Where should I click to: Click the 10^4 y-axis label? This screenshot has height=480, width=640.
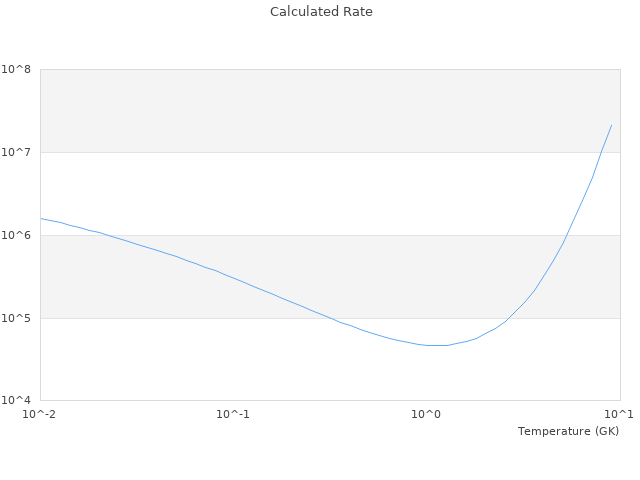(x=16, y=401)
